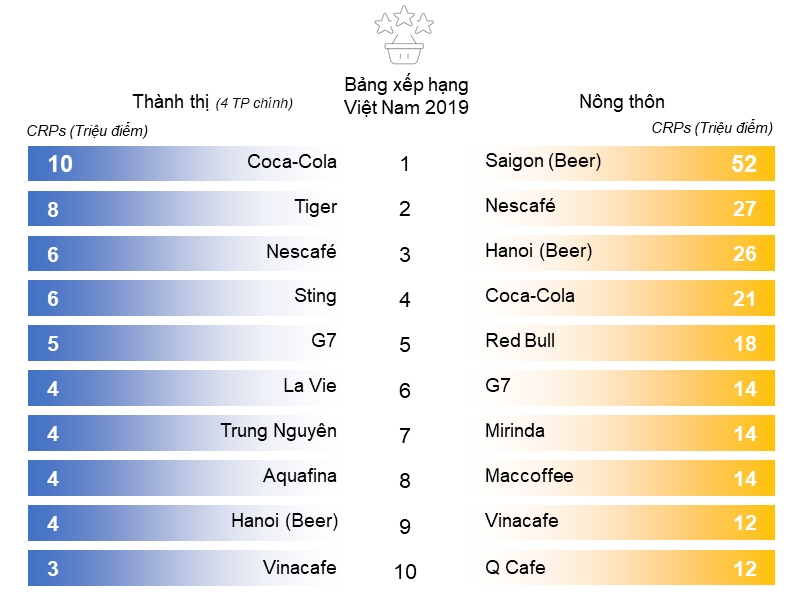Viewport: 802px width, 610px height.
Task: Click the Nescafé rural score 27
Action: (744, 209)
